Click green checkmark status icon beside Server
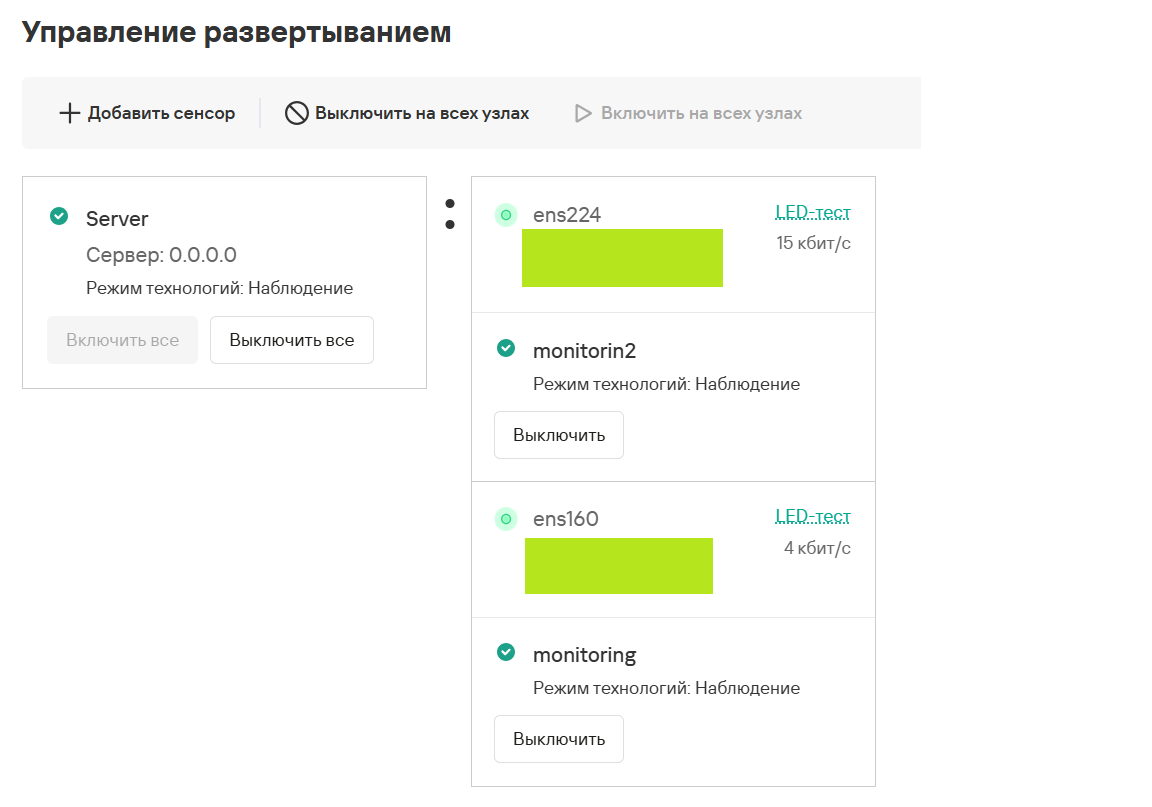Image resolution: width=1152 pixels, height=807 pixels. click(59, 216)
